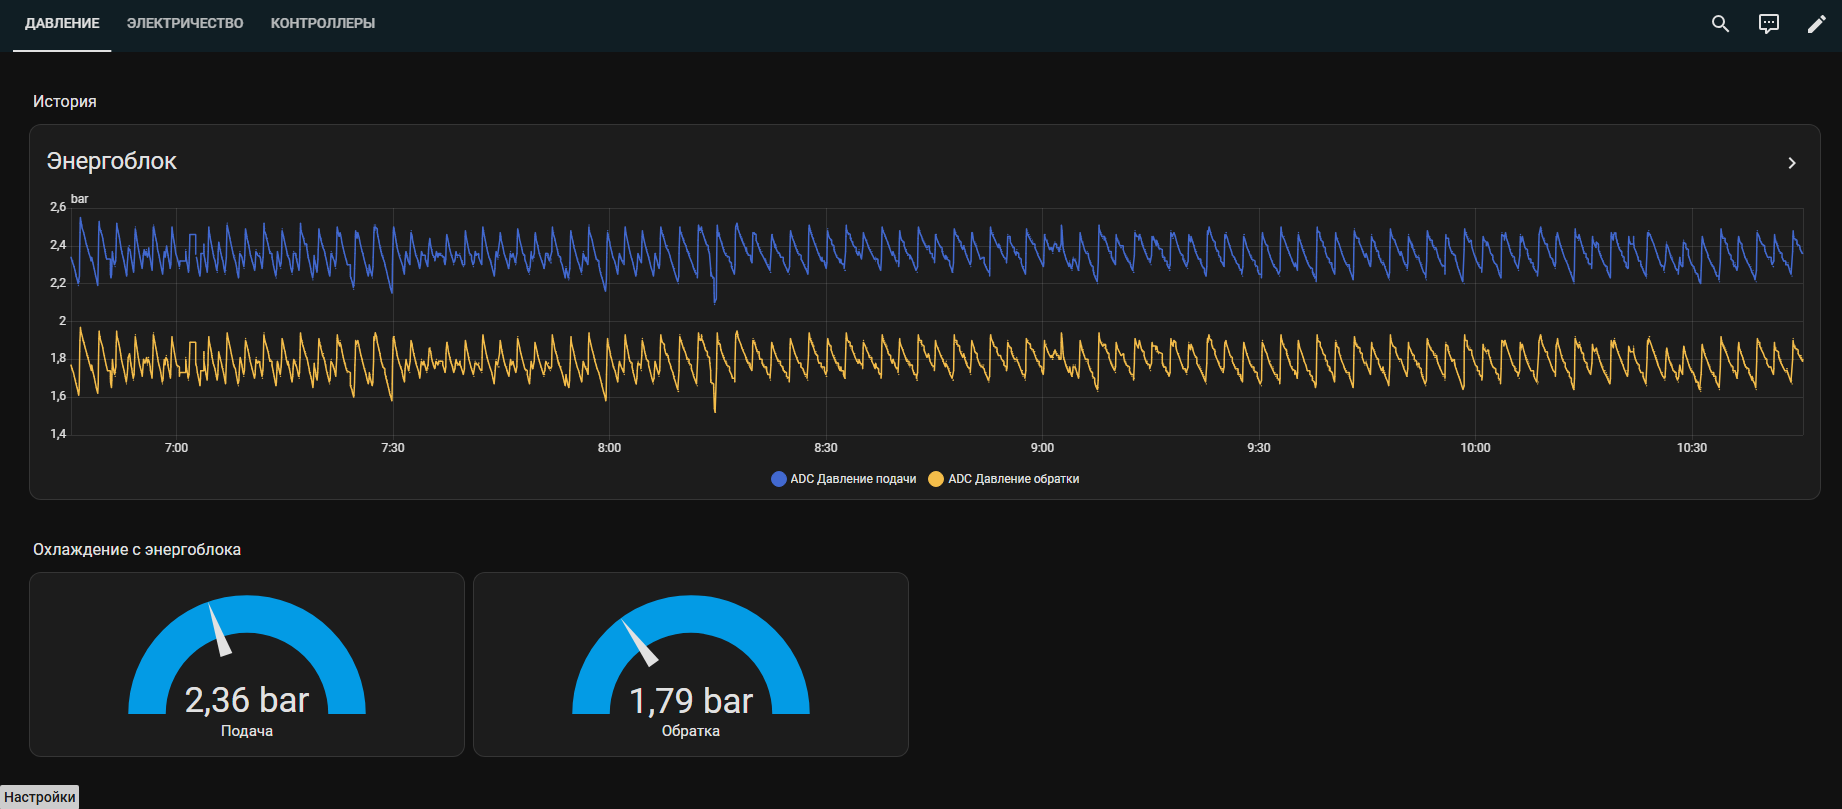Click the 1,79 bar gauge value
This screenshot has height=809, width=1842.
click(691, 701)
